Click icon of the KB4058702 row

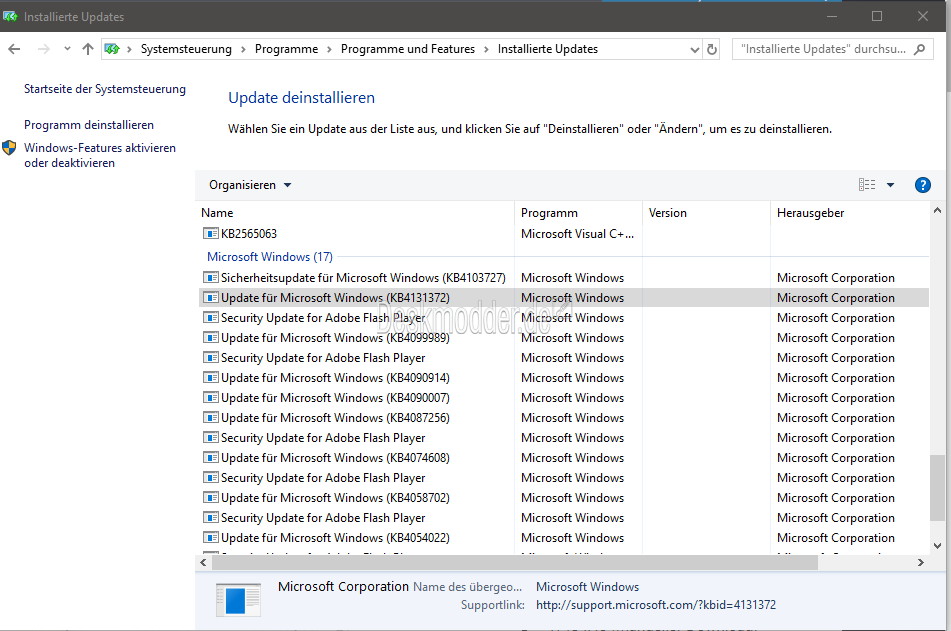(210, 498)
